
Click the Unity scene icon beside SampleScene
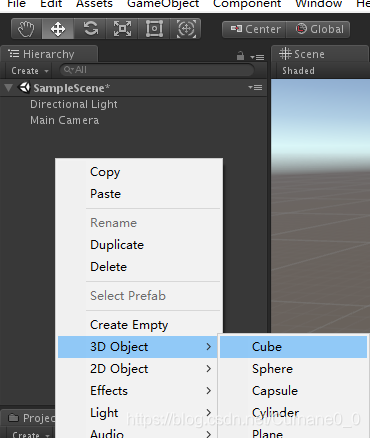24,88
